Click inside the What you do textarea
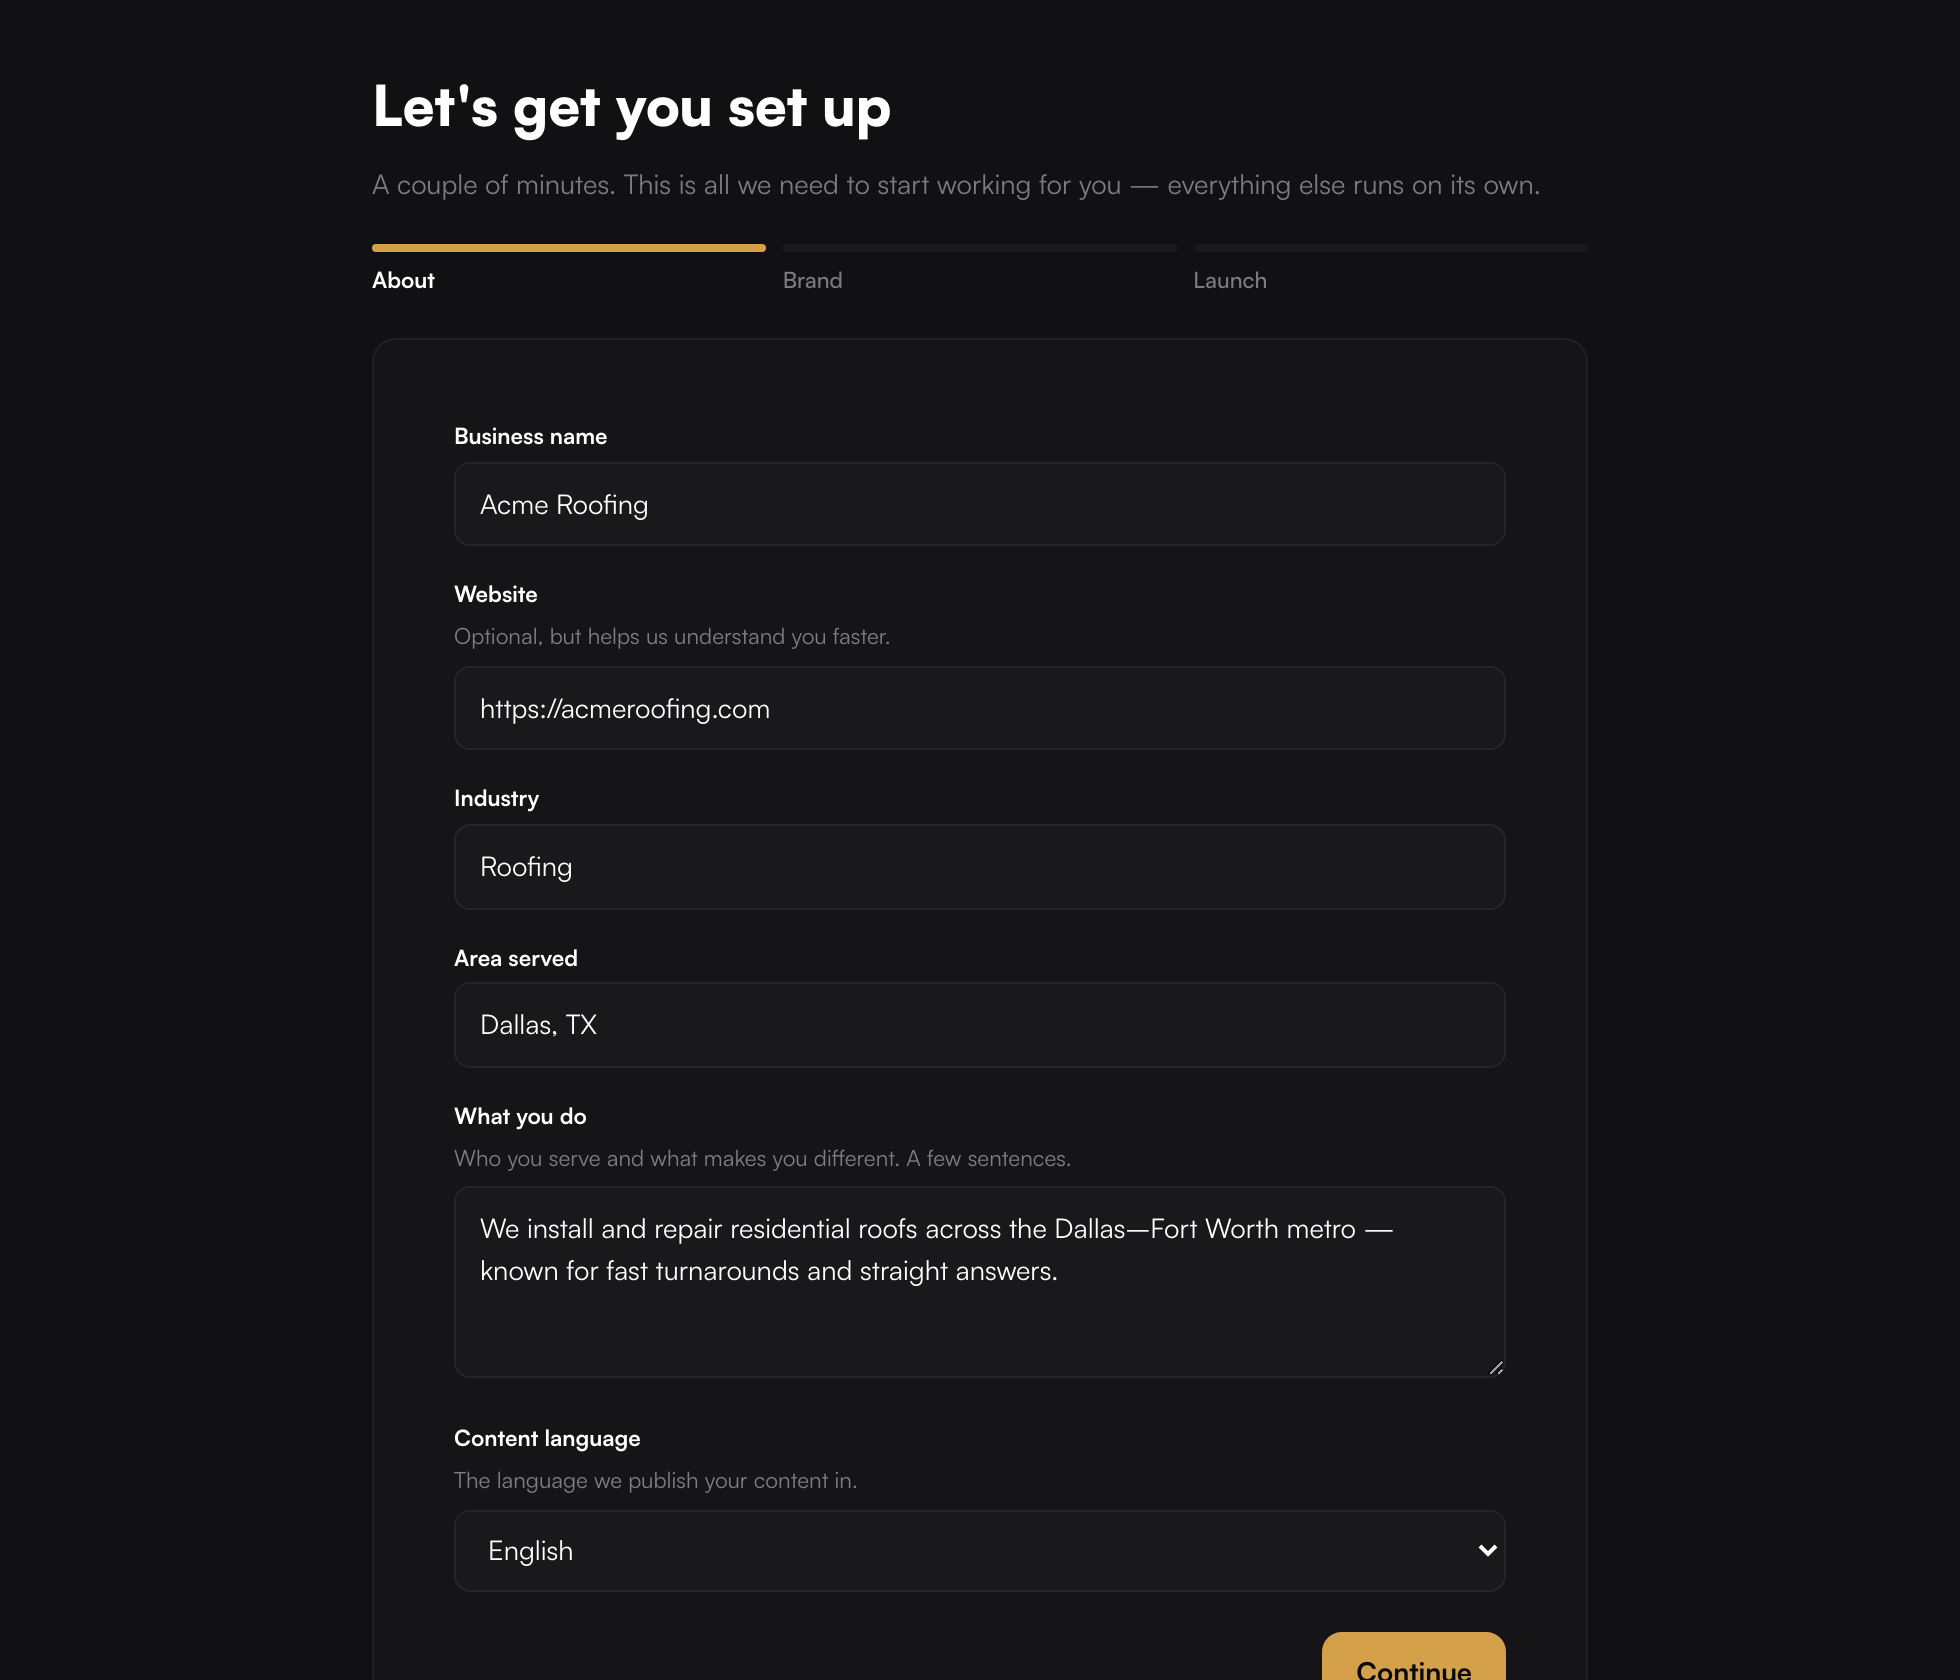Viewport: 1960px width, 1680px height. tap(979, 1282)
